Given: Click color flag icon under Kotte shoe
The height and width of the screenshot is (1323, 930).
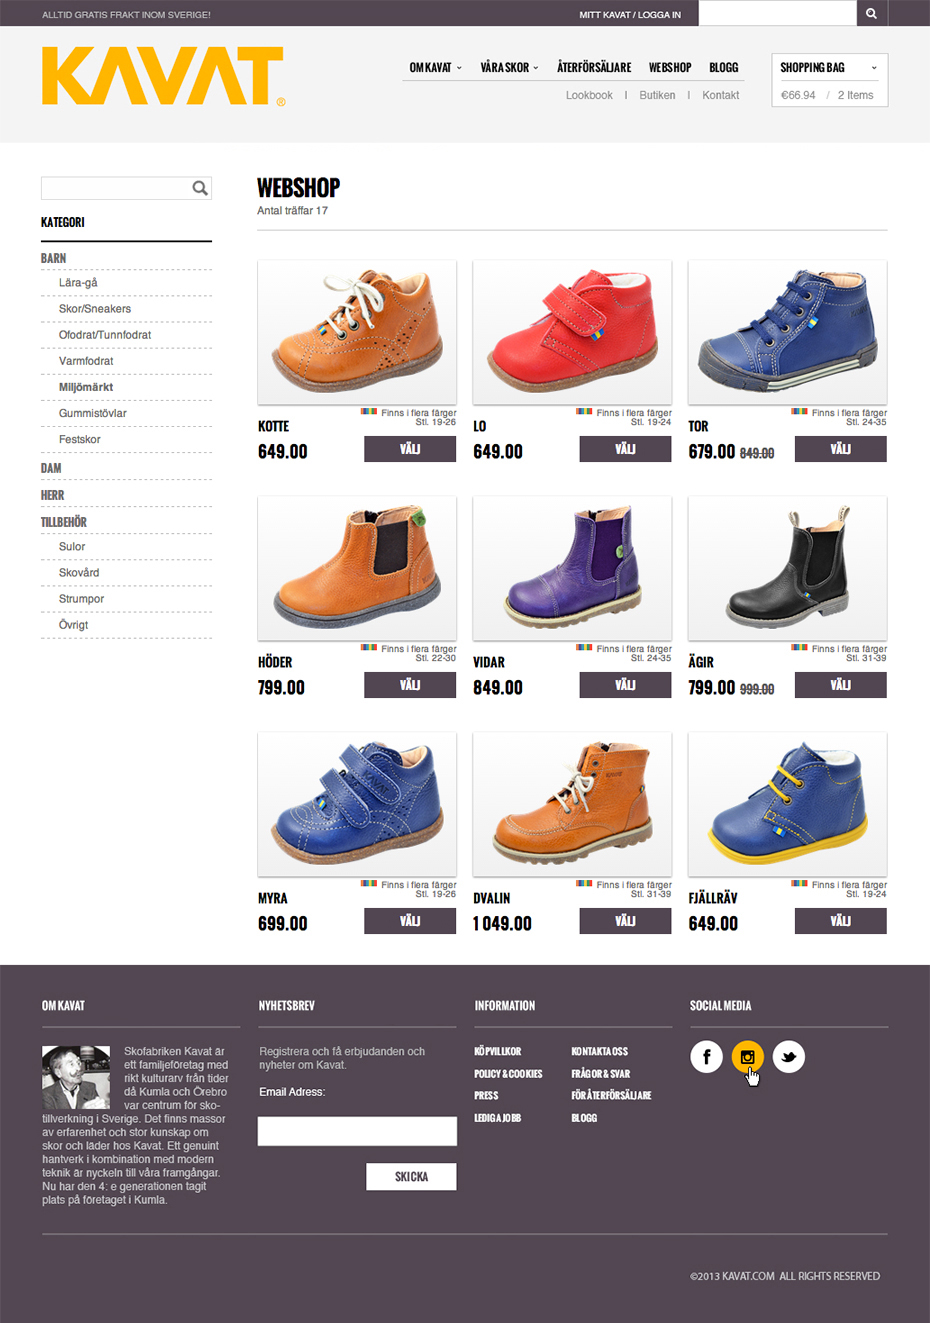Looking at the screenshot, I should (369, 412).
